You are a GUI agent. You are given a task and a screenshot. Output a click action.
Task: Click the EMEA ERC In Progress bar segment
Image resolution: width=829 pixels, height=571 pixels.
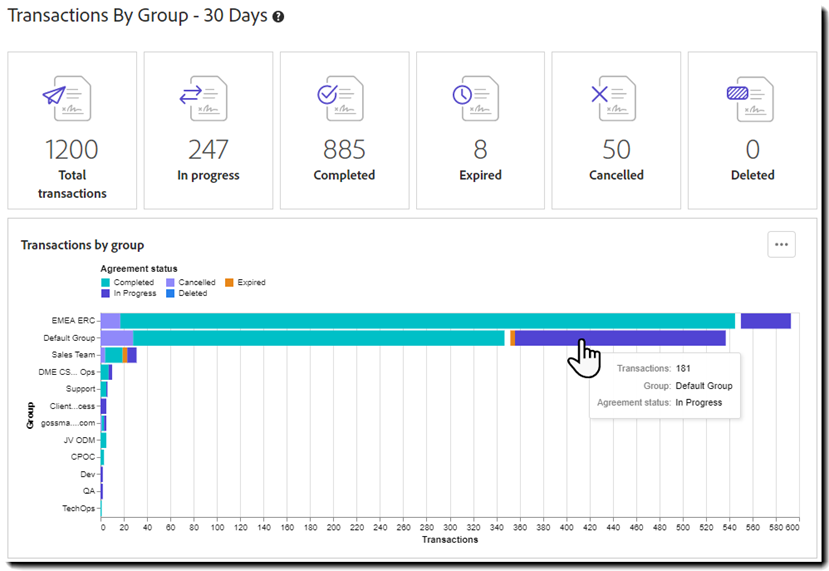pos(765,321)
